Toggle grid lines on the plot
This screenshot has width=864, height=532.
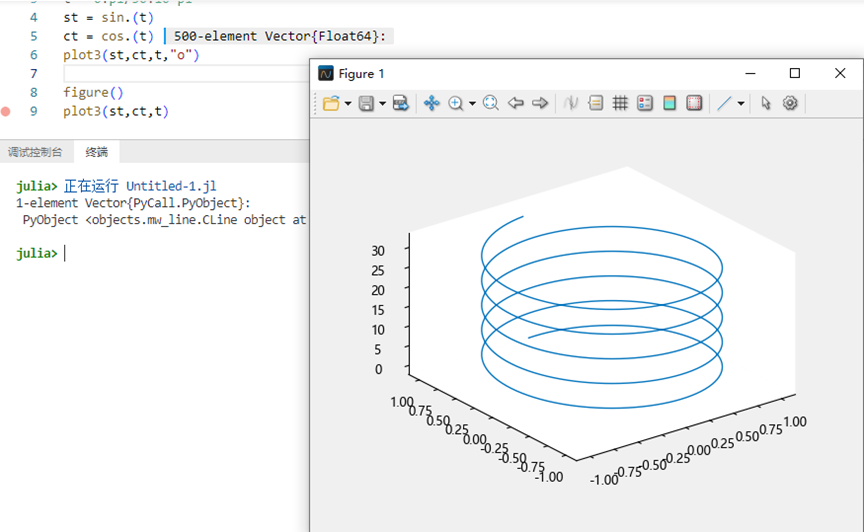point(620,103)
